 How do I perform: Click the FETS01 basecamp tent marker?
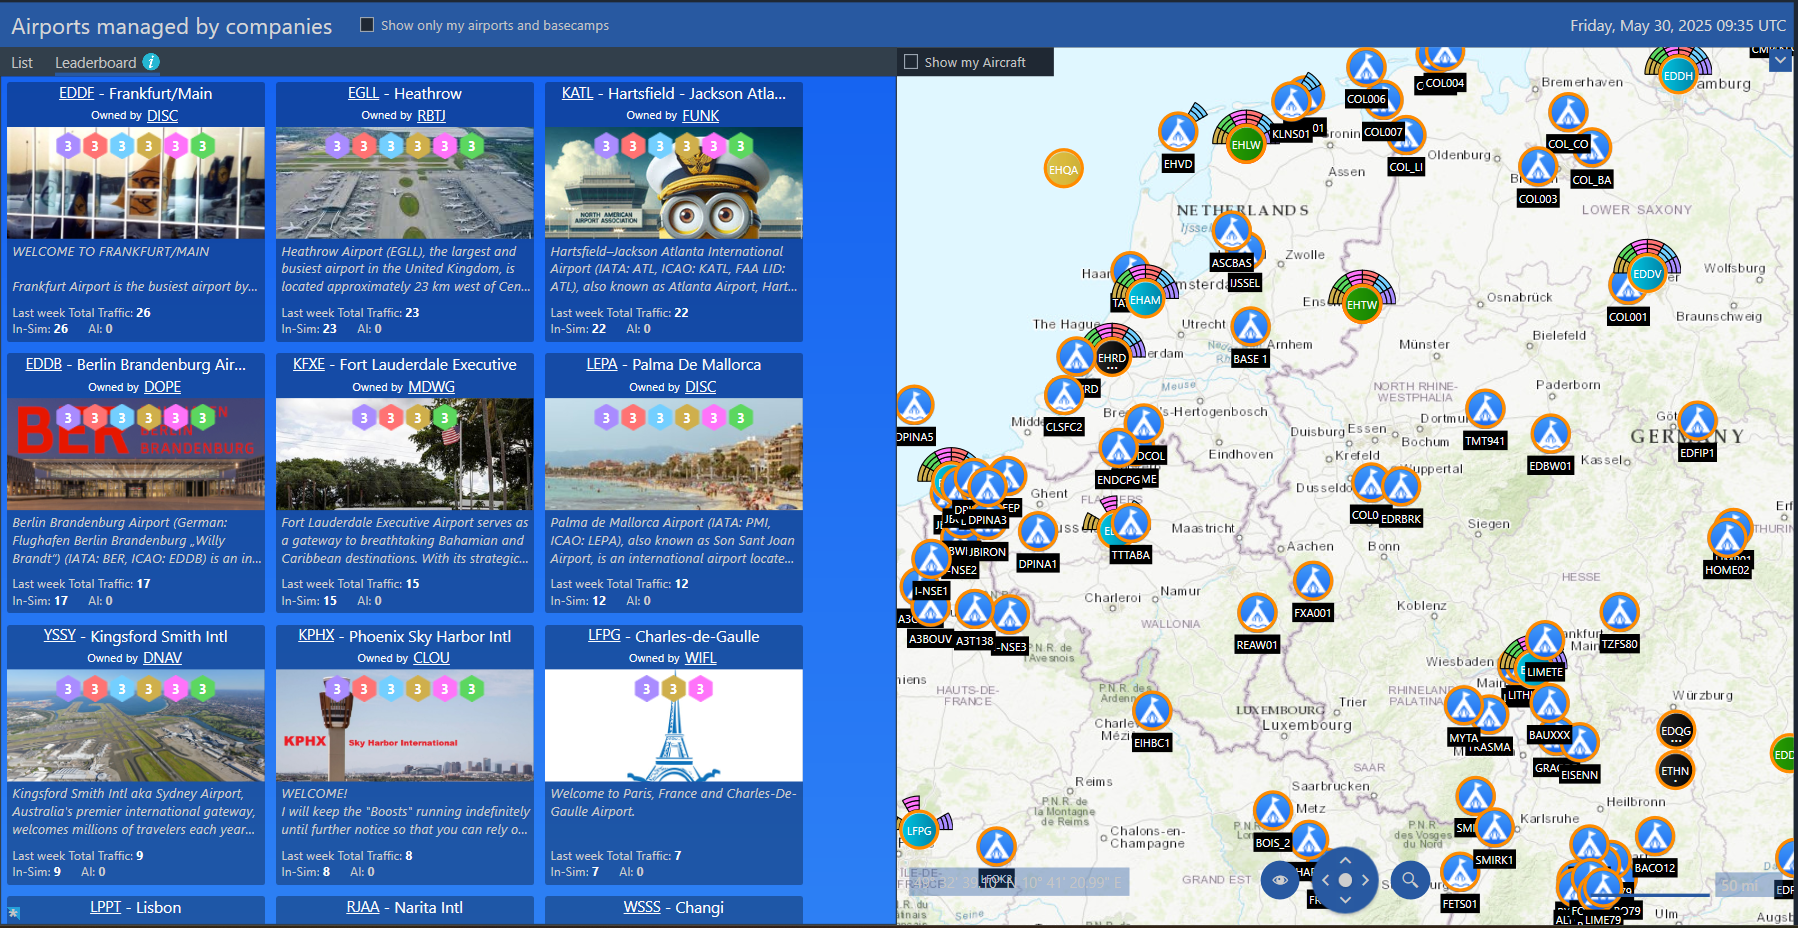pyautogui.click(x=1459, y=872)
